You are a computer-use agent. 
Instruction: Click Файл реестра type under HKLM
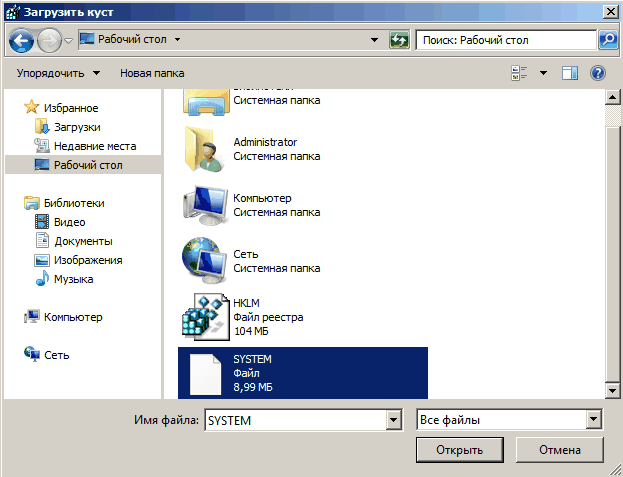[x=268, y=317]
